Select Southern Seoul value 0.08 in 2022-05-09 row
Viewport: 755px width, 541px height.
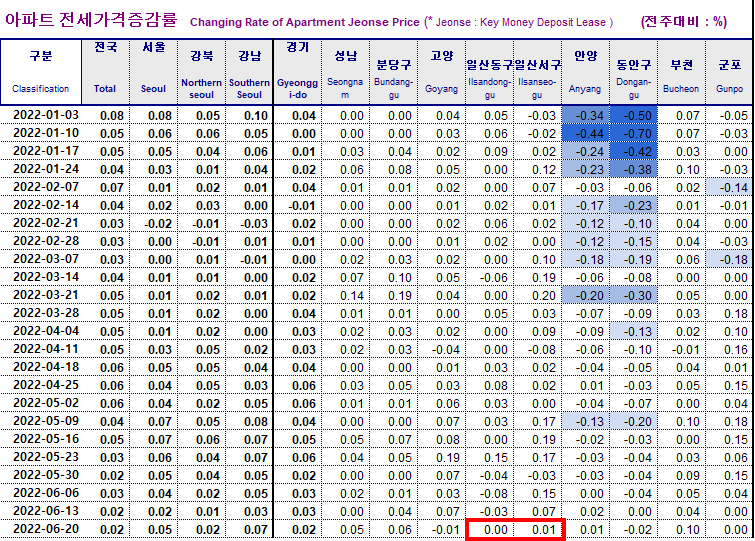256,422
